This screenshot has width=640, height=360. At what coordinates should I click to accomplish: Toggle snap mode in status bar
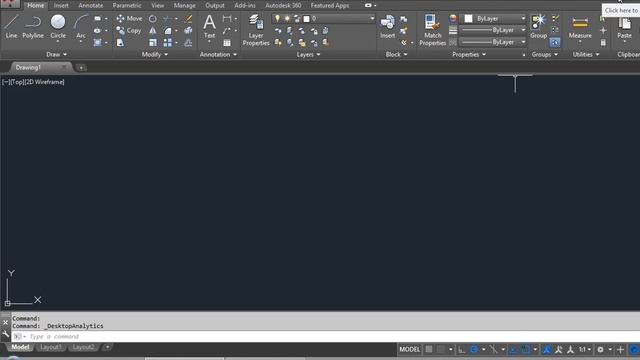tap(440, 349)
